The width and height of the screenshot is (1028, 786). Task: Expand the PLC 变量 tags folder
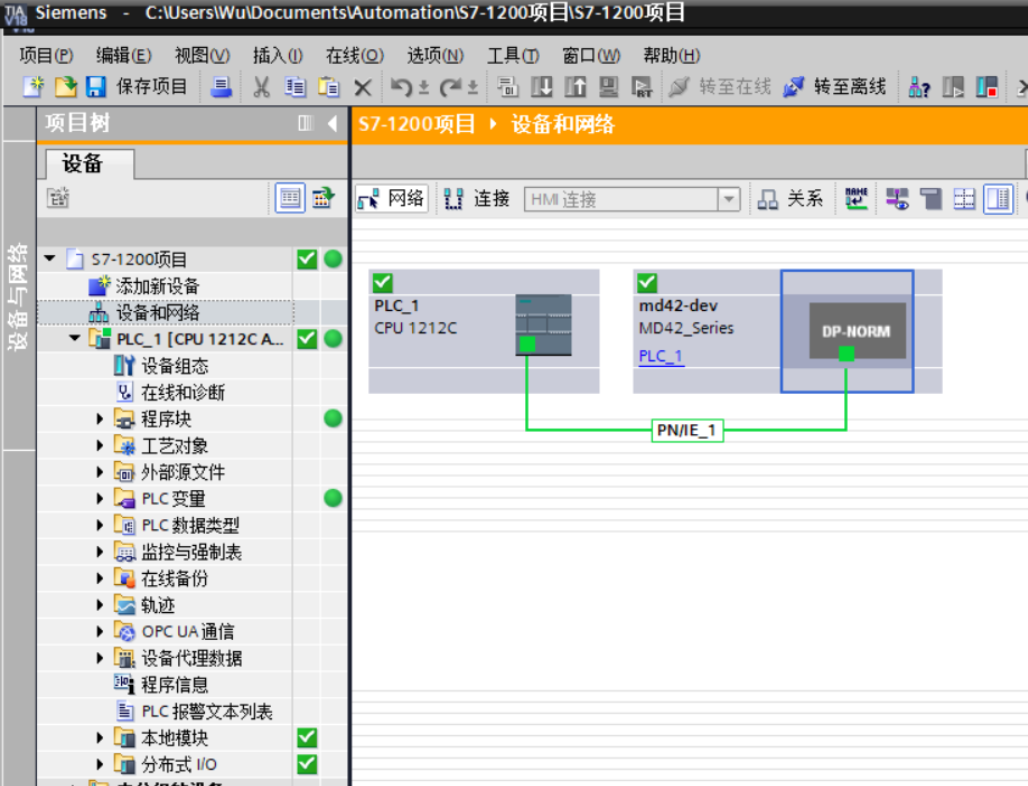(x=100, y=498)
